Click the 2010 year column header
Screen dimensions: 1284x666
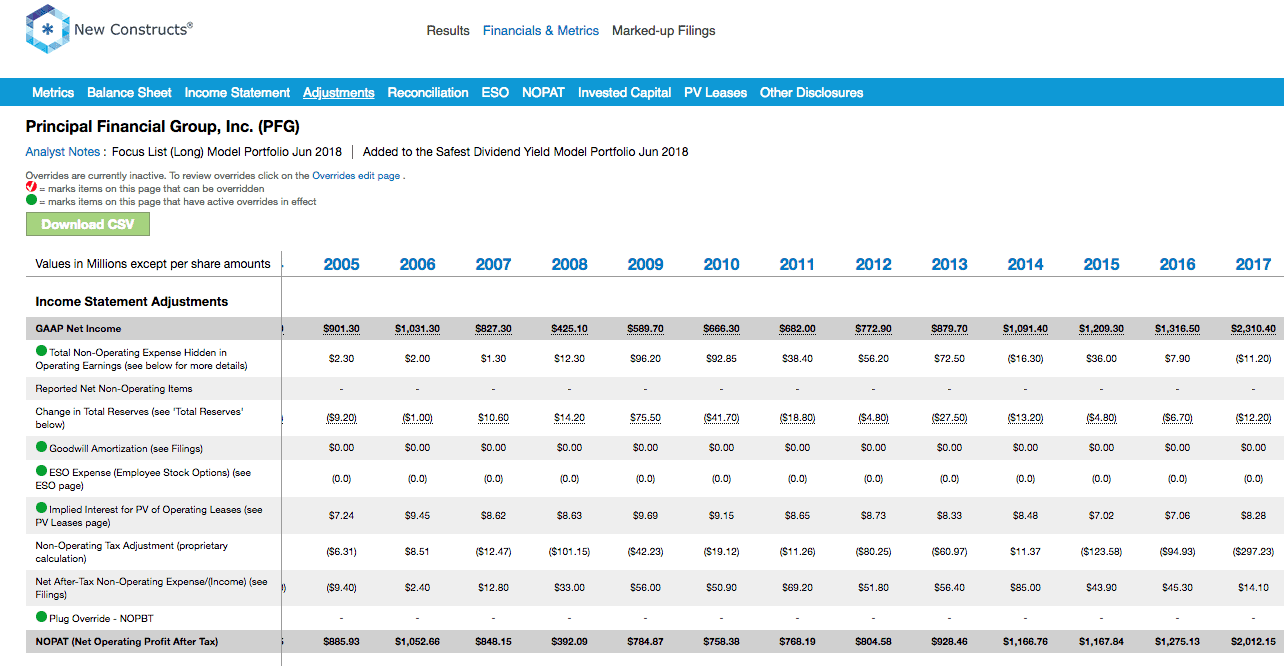(721, 264)
